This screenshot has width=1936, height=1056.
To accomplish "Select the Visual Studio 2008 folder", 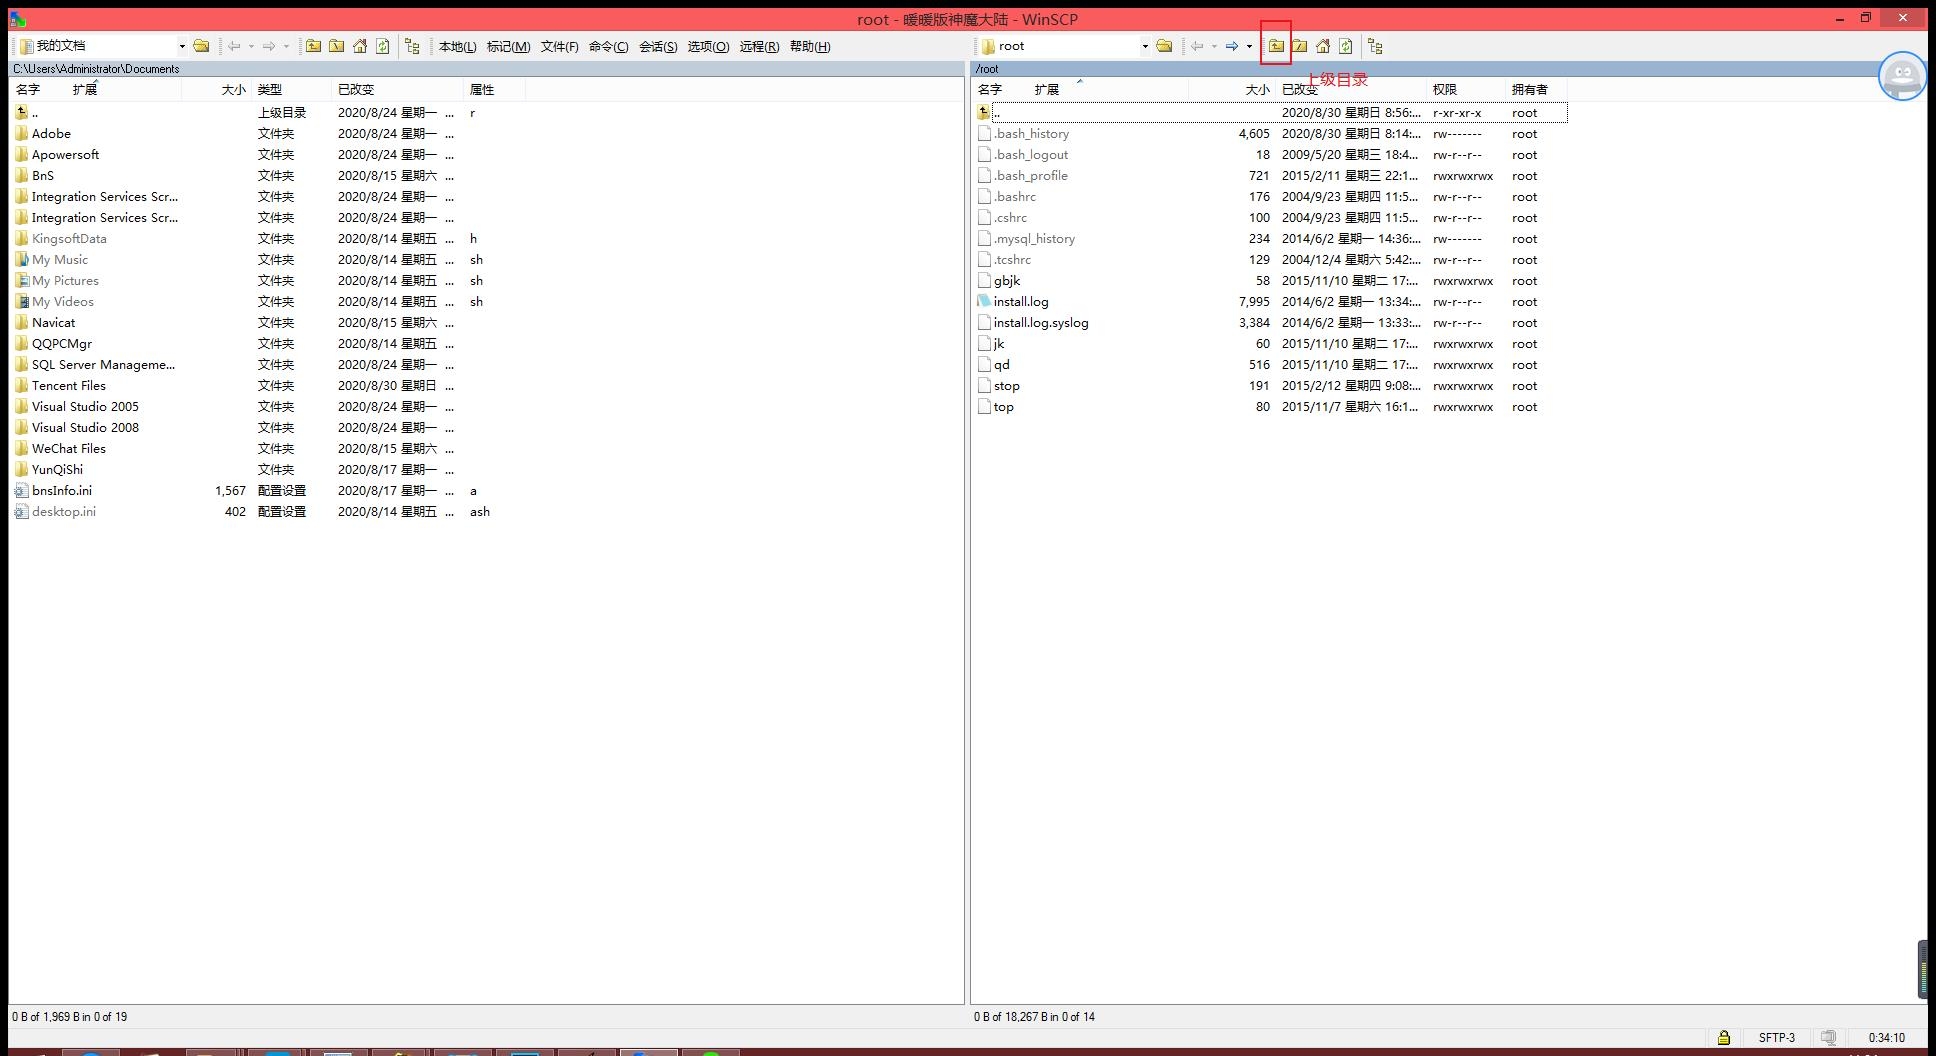I will coord(85,428).
